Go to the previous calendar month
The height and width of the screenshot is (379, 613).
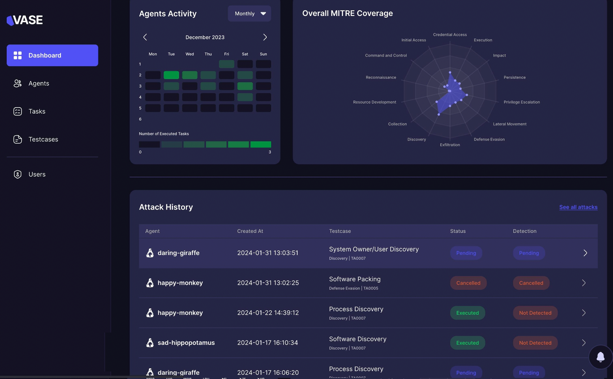pyautogui.click(x=145, y=37)
